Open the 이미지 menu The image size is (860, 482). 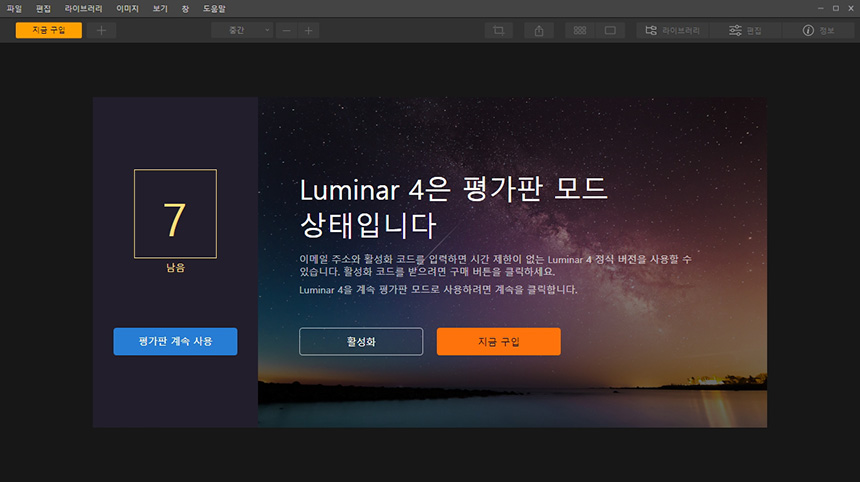coord(127,9)
